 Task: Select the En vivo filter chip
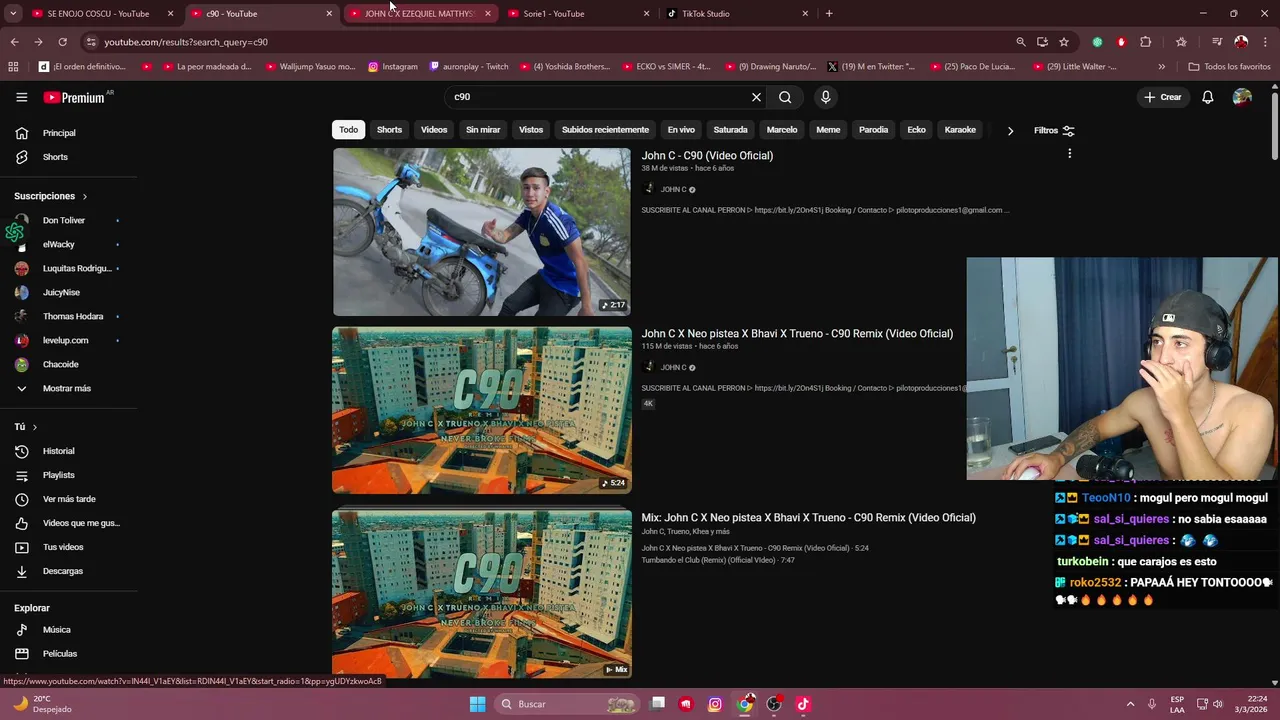click(x=681, y=130)
